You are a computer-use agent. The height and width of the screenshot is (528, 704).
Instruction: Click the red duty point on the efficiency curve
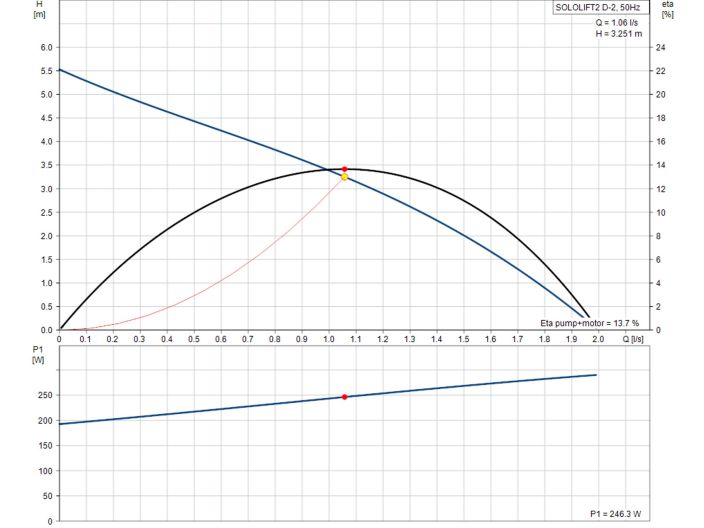[x=344, y=169]
